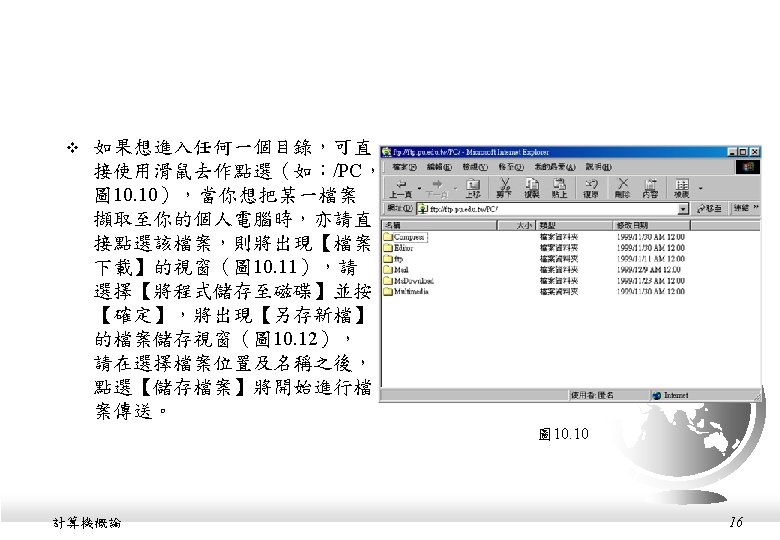
Task: Click the address field showing ftp://ftp.pu.edu.tw/PC/
Action: click(552, 209)
